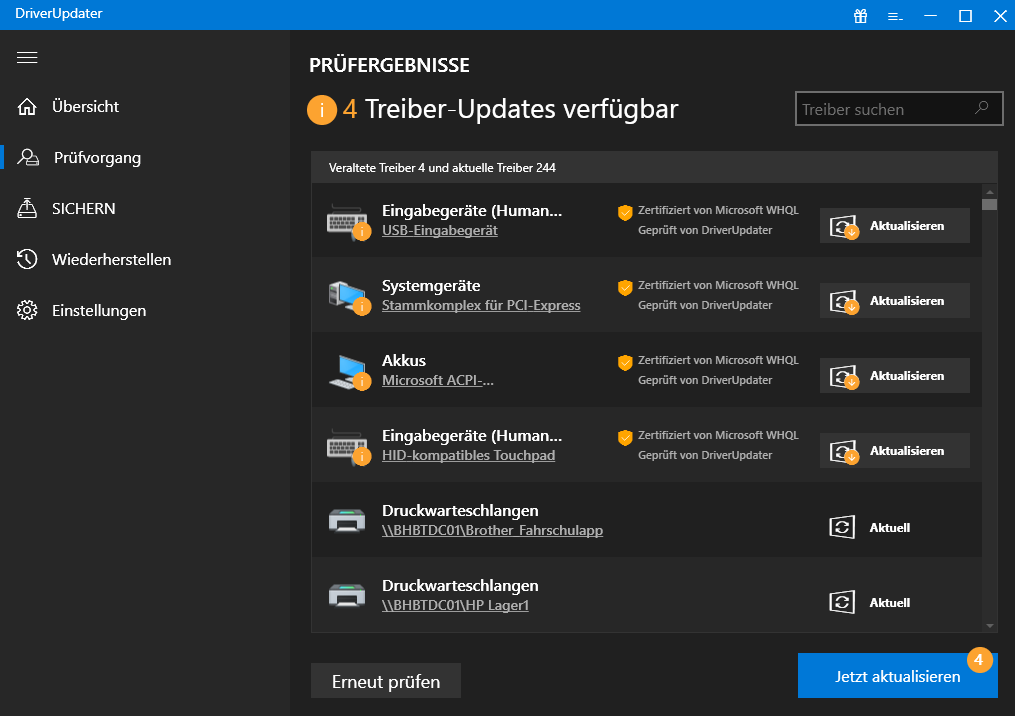1015x716 pixels.
Task: Toggle the hamburger sidebar menu
Action: 27,58
